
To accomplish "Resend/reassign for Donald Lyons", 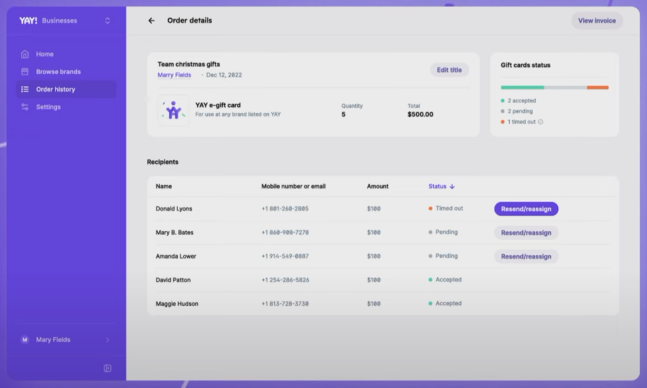I will 526,209.
